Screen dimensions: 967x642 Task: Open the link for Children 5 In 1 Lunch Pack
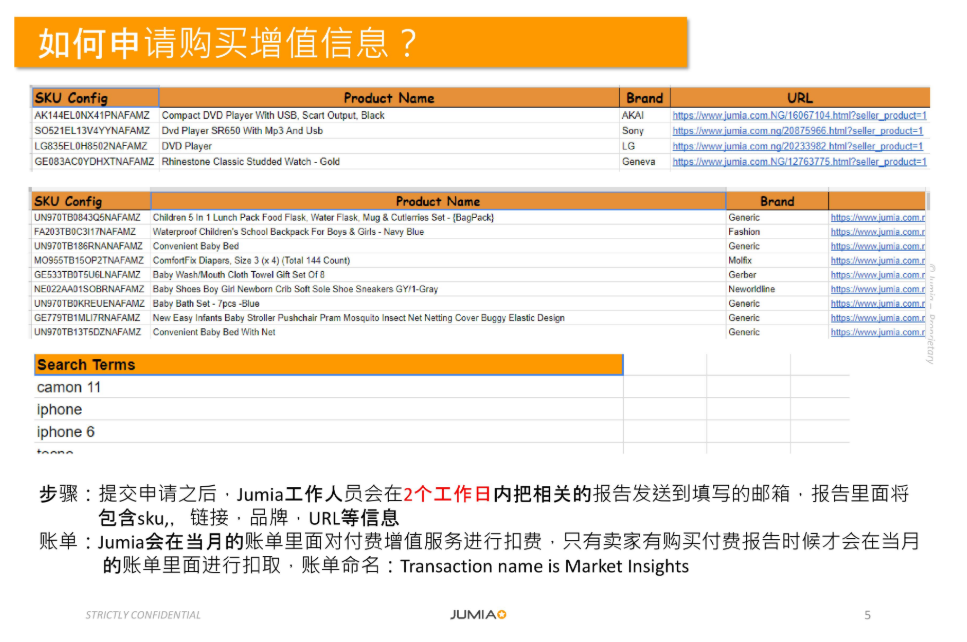[878, 218]
